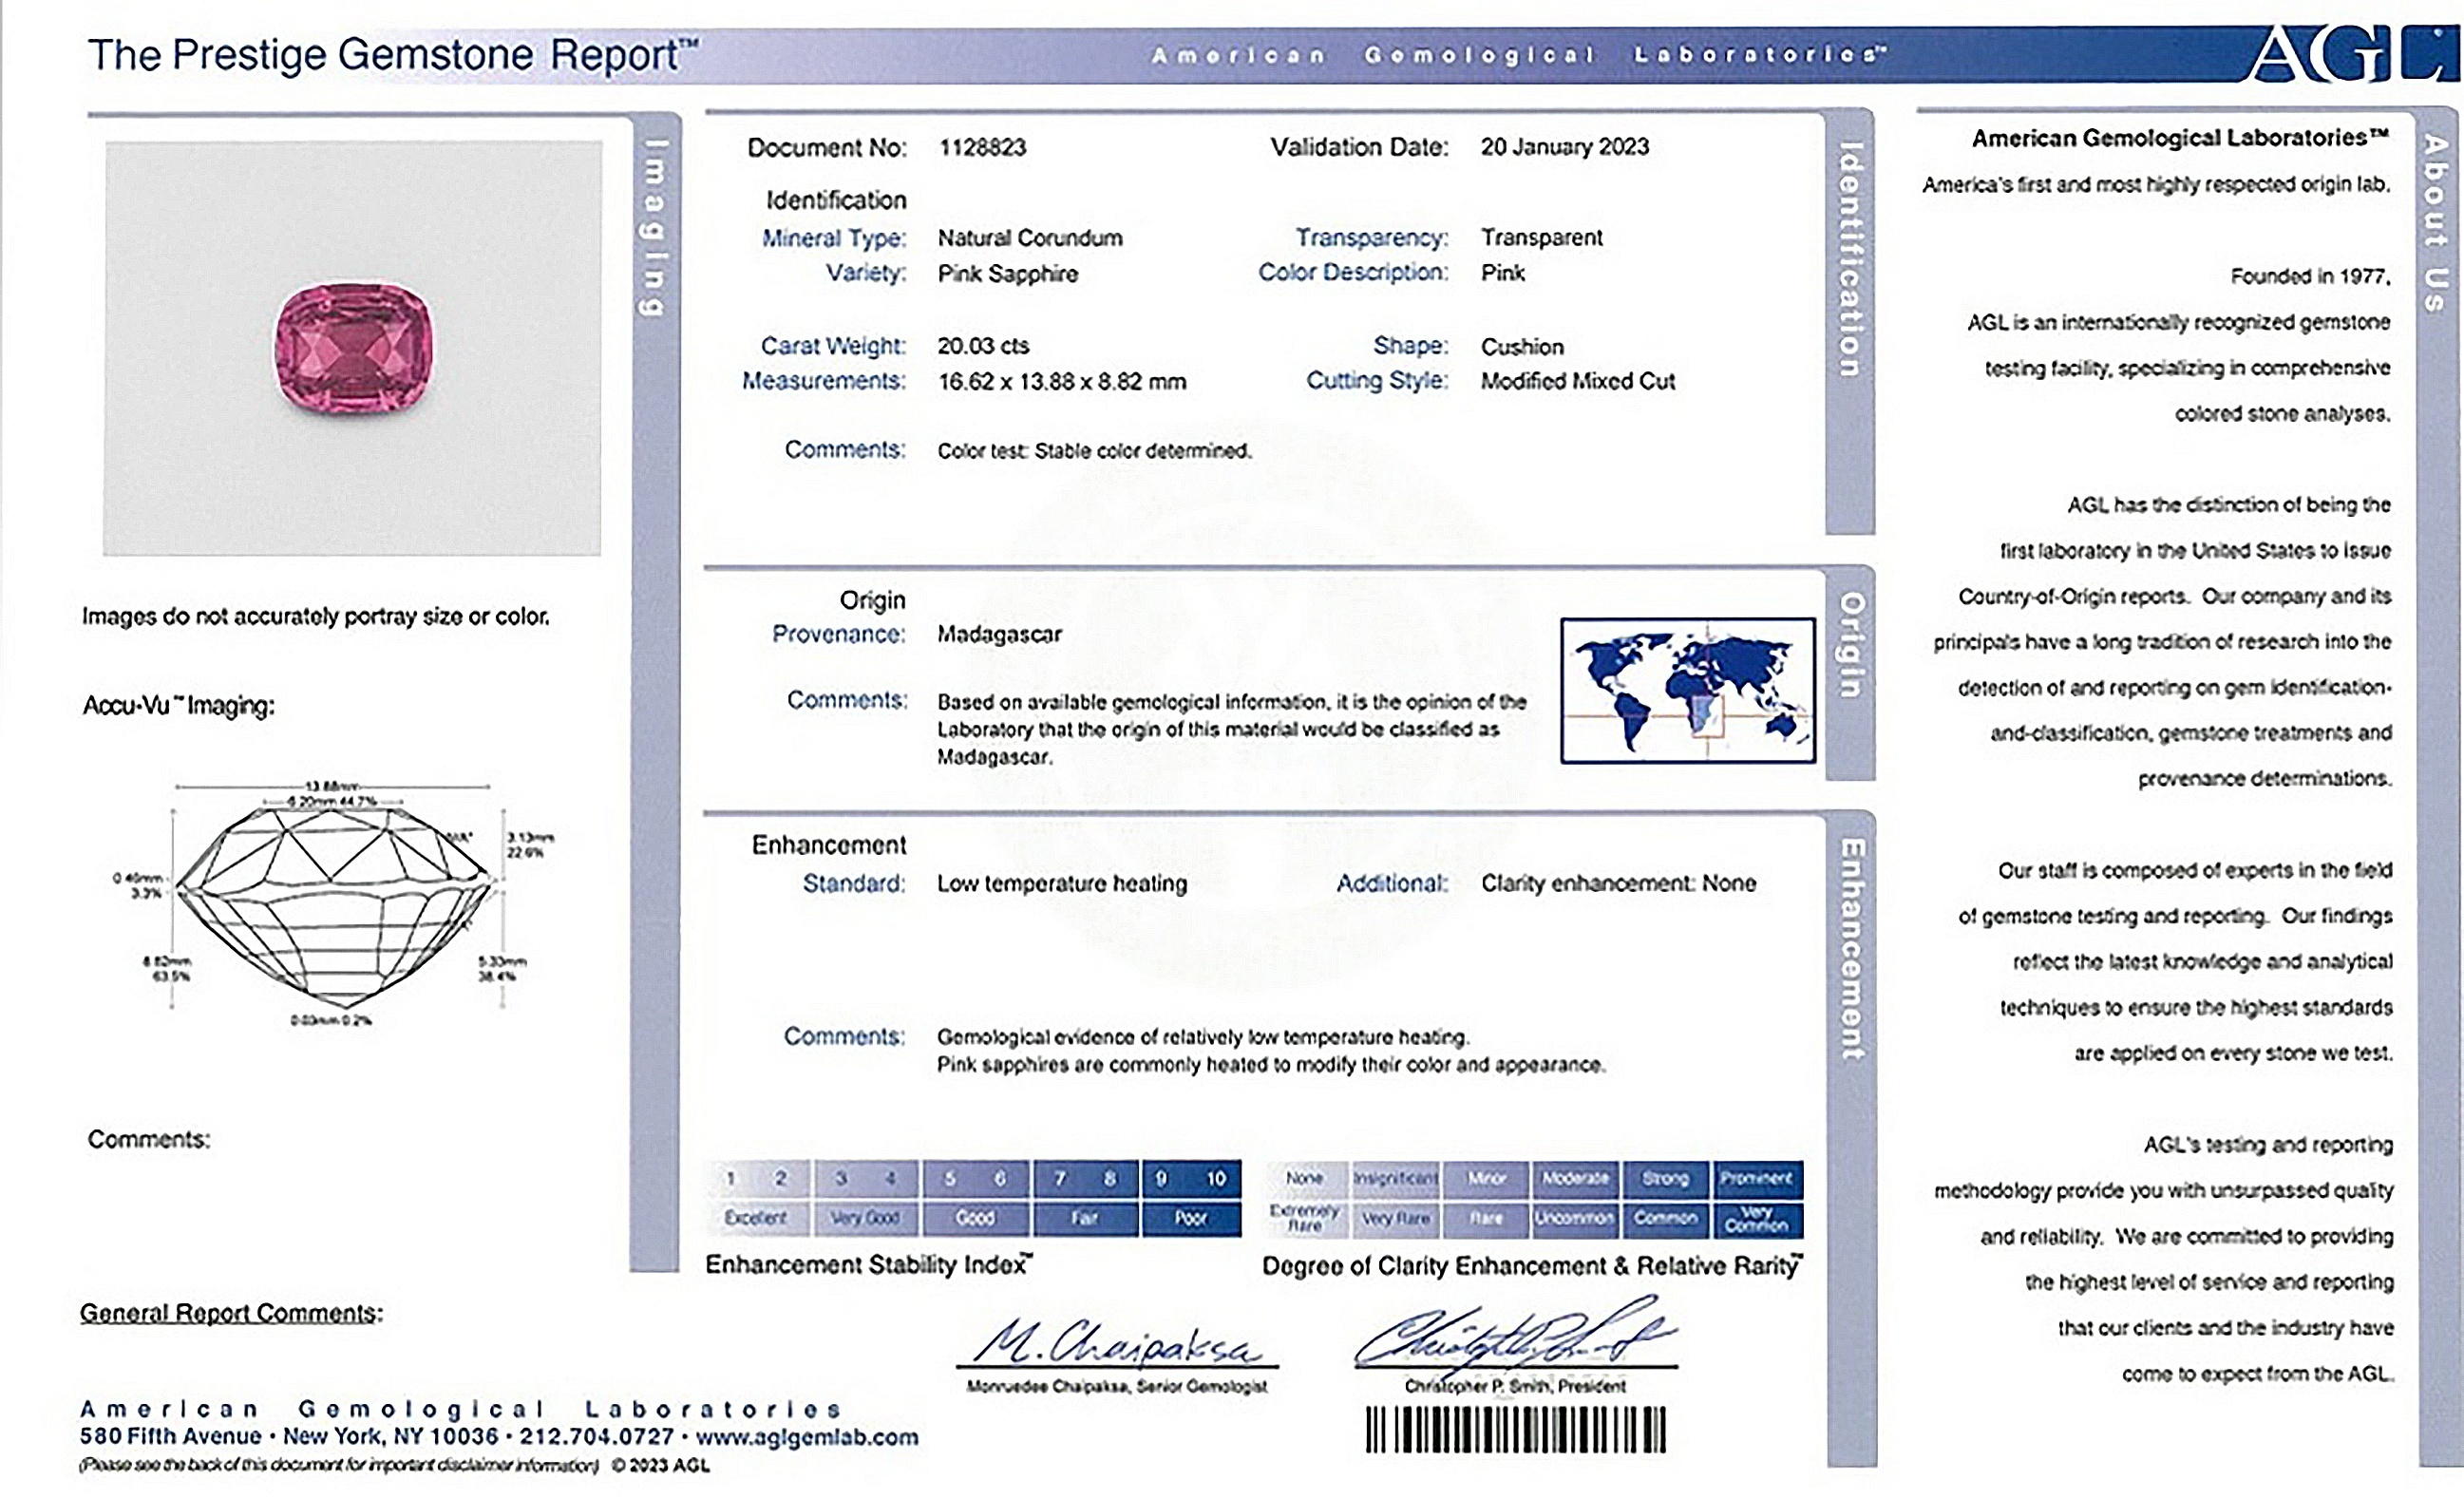The width and height of the screenshot is (2464, 1499).
Task: Select the vertical Imaging tab
Action: click(655, 228)
